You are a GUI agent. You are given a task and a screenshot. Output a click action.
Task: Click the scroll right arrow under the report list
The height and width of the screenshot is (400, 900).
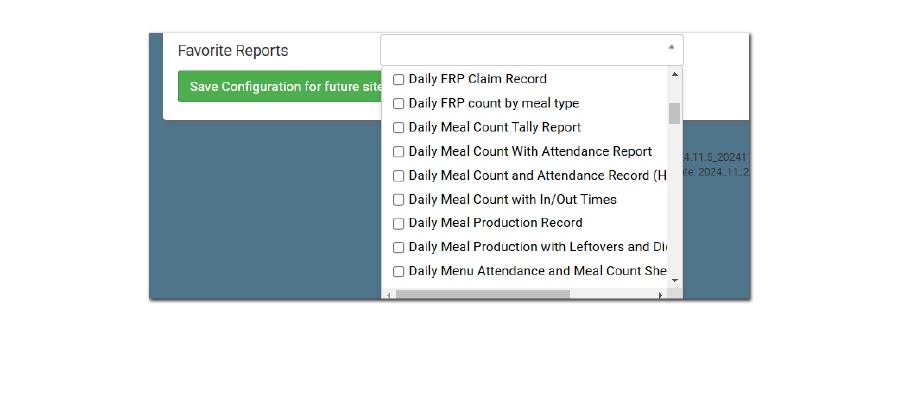(x=660, y=295)
